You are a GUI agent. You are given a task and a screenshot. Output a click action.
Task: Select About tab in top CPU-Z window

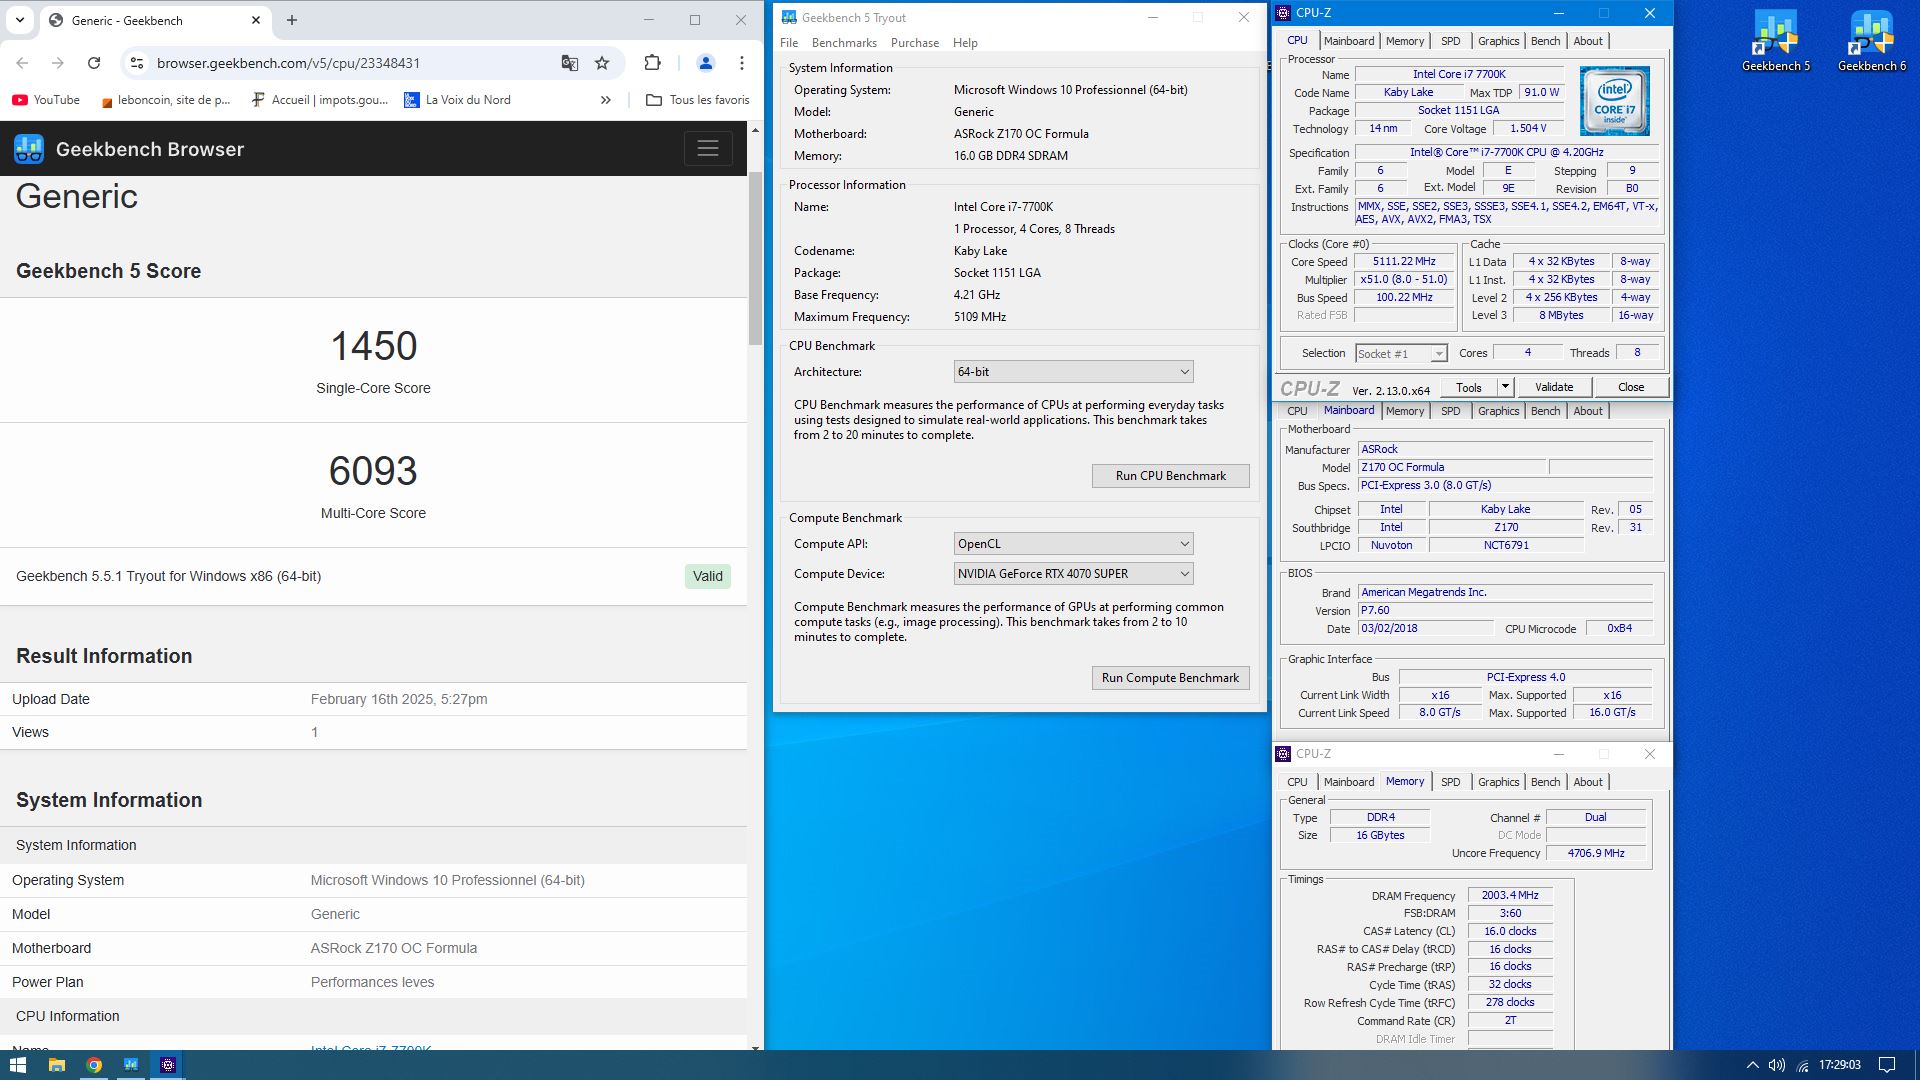point(1588,41)
